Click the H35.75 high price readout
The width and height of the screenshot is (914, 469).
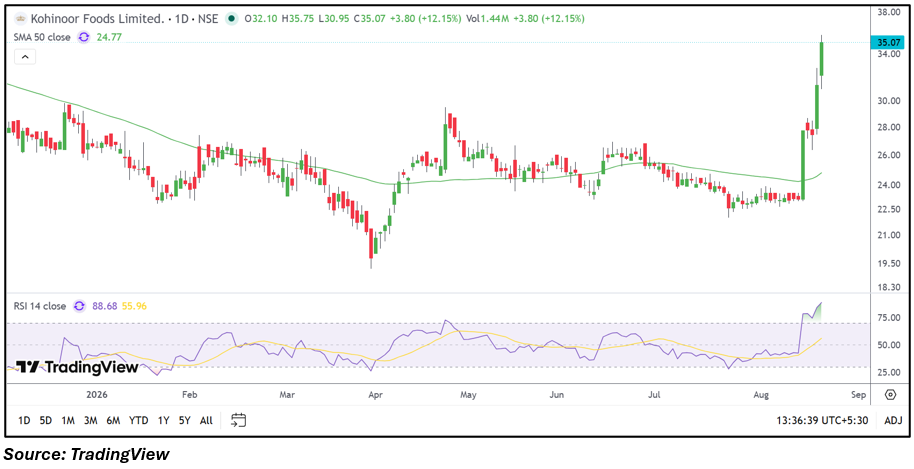point(297,19)
